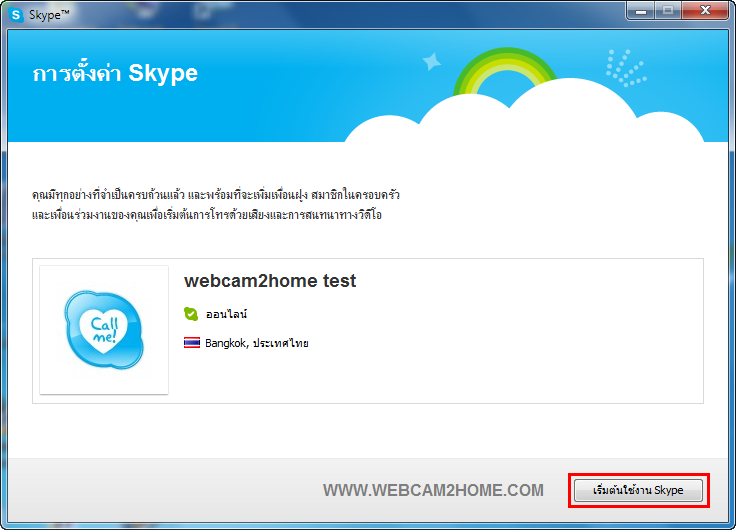Image resolution: width=736 pixels, height=530 pixels.
Task: Click the WWW.WEBCAM2HOME.COM watermark text
Action: [x=433, y=490]
